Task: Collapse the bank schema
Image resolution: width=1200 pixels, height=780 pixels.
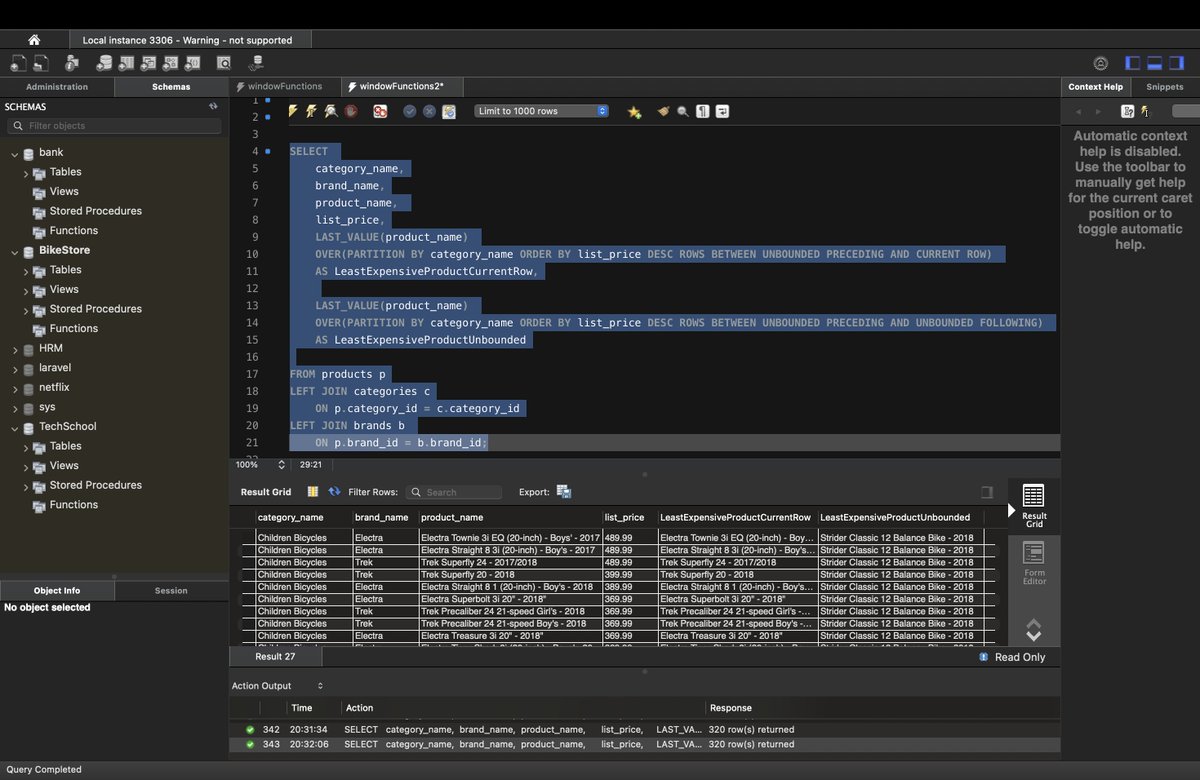Action: 15,154
